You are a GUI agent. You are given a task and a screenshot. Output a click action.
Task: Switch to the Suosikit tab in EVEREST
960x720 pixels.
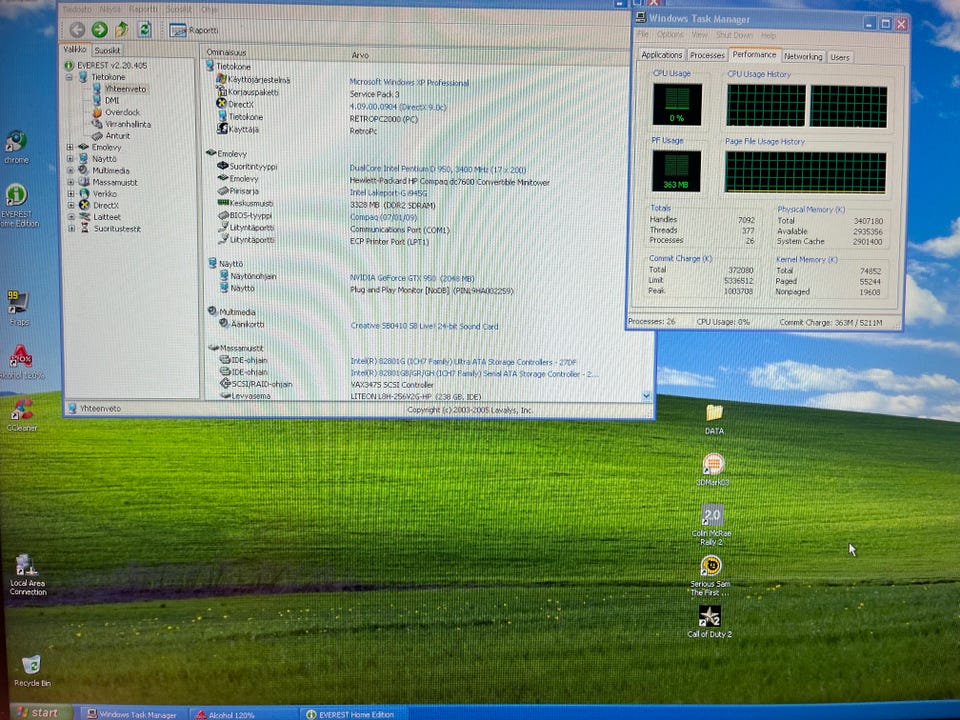click(107, 50)
